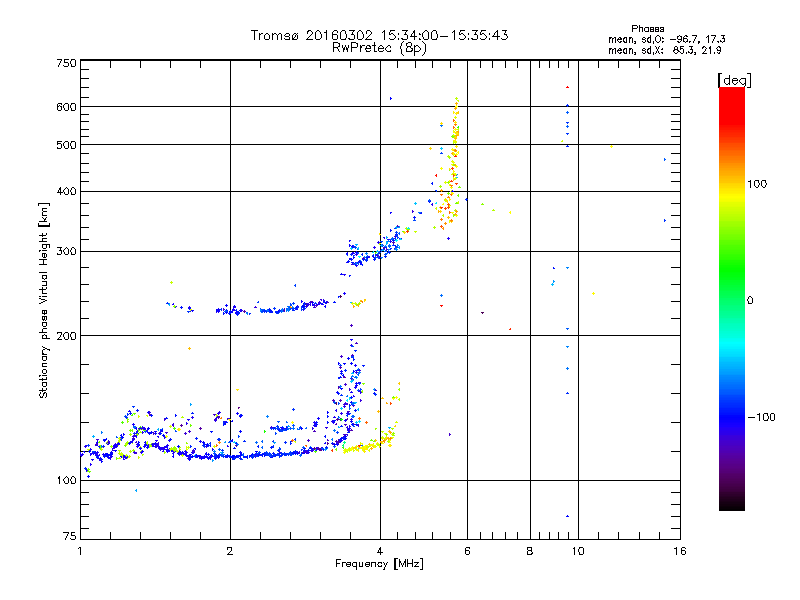Screen dimensions: 800x600
Task: Click the black bottom of the phase colorbar
Action: (x=732, y=503)
